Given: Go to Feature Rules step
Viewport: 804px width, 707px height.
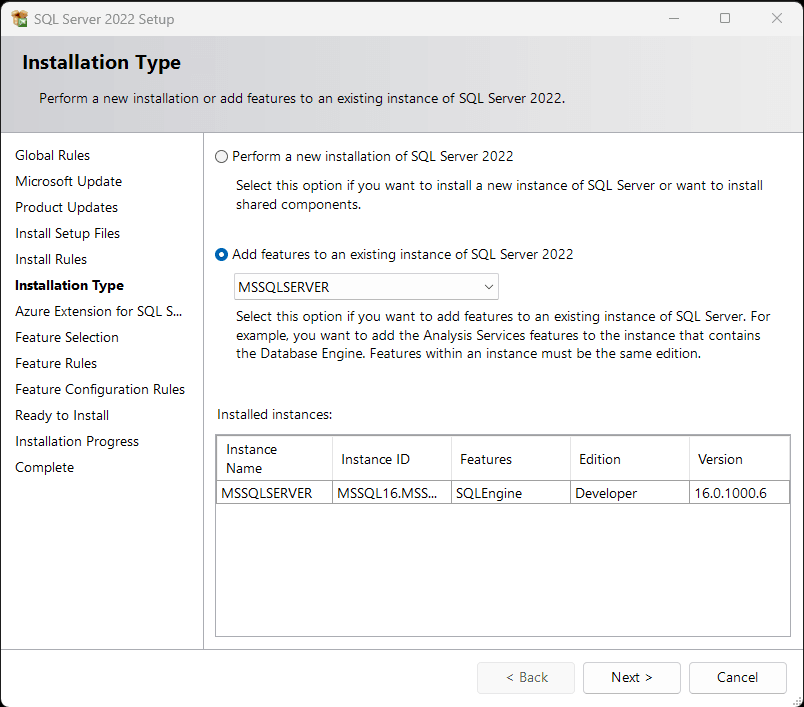Looking at the screenshot, I should tap(56, 363).
